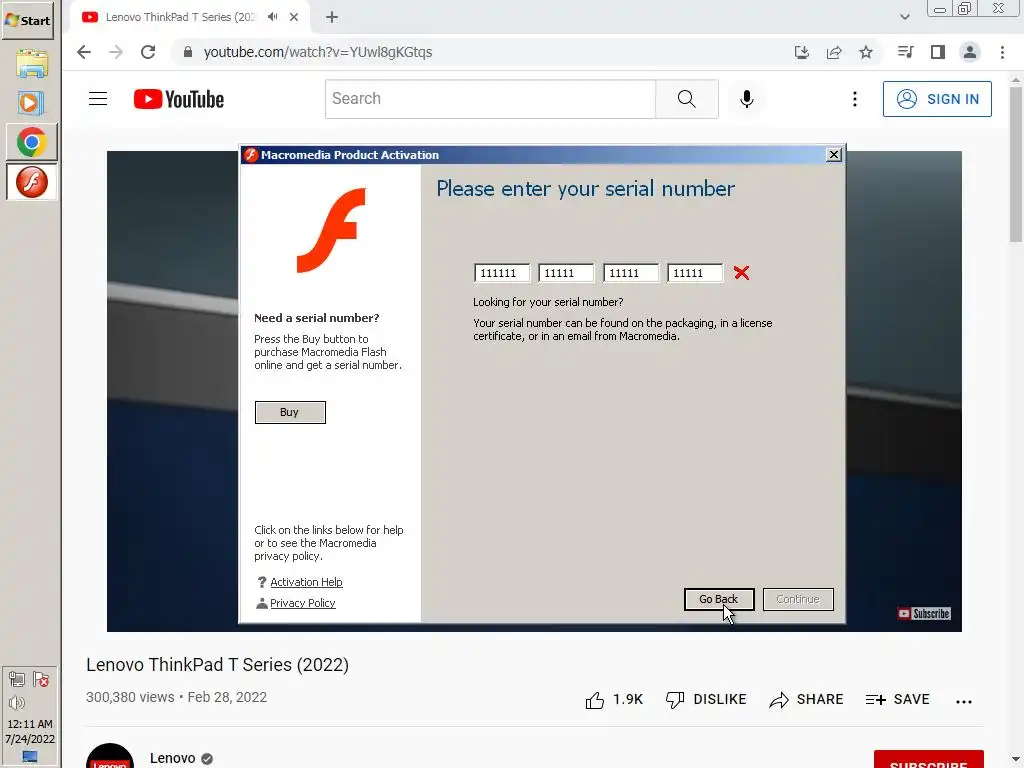Click the Buy button
Viewport: 1024px width, 768px height.
[x=290, y=412]
